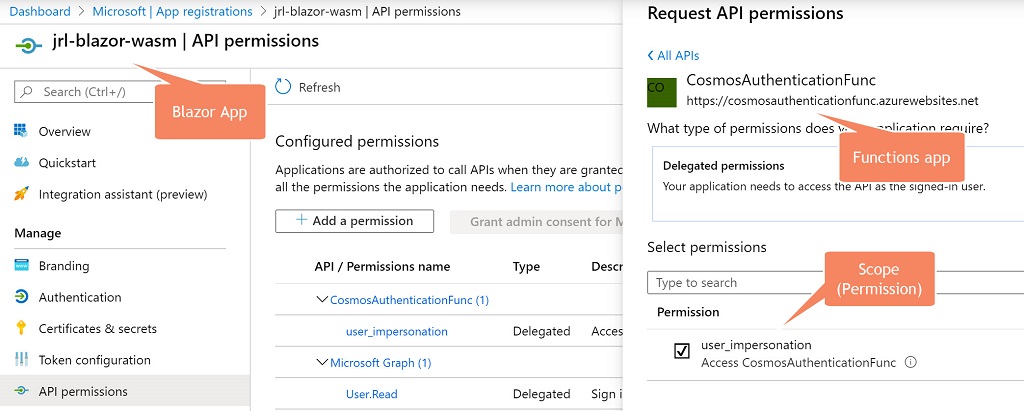Image resolution: width=1024 pixels, height=411 pixels.
Task: Go back via the All APIs link
Action: coord(673,56)
